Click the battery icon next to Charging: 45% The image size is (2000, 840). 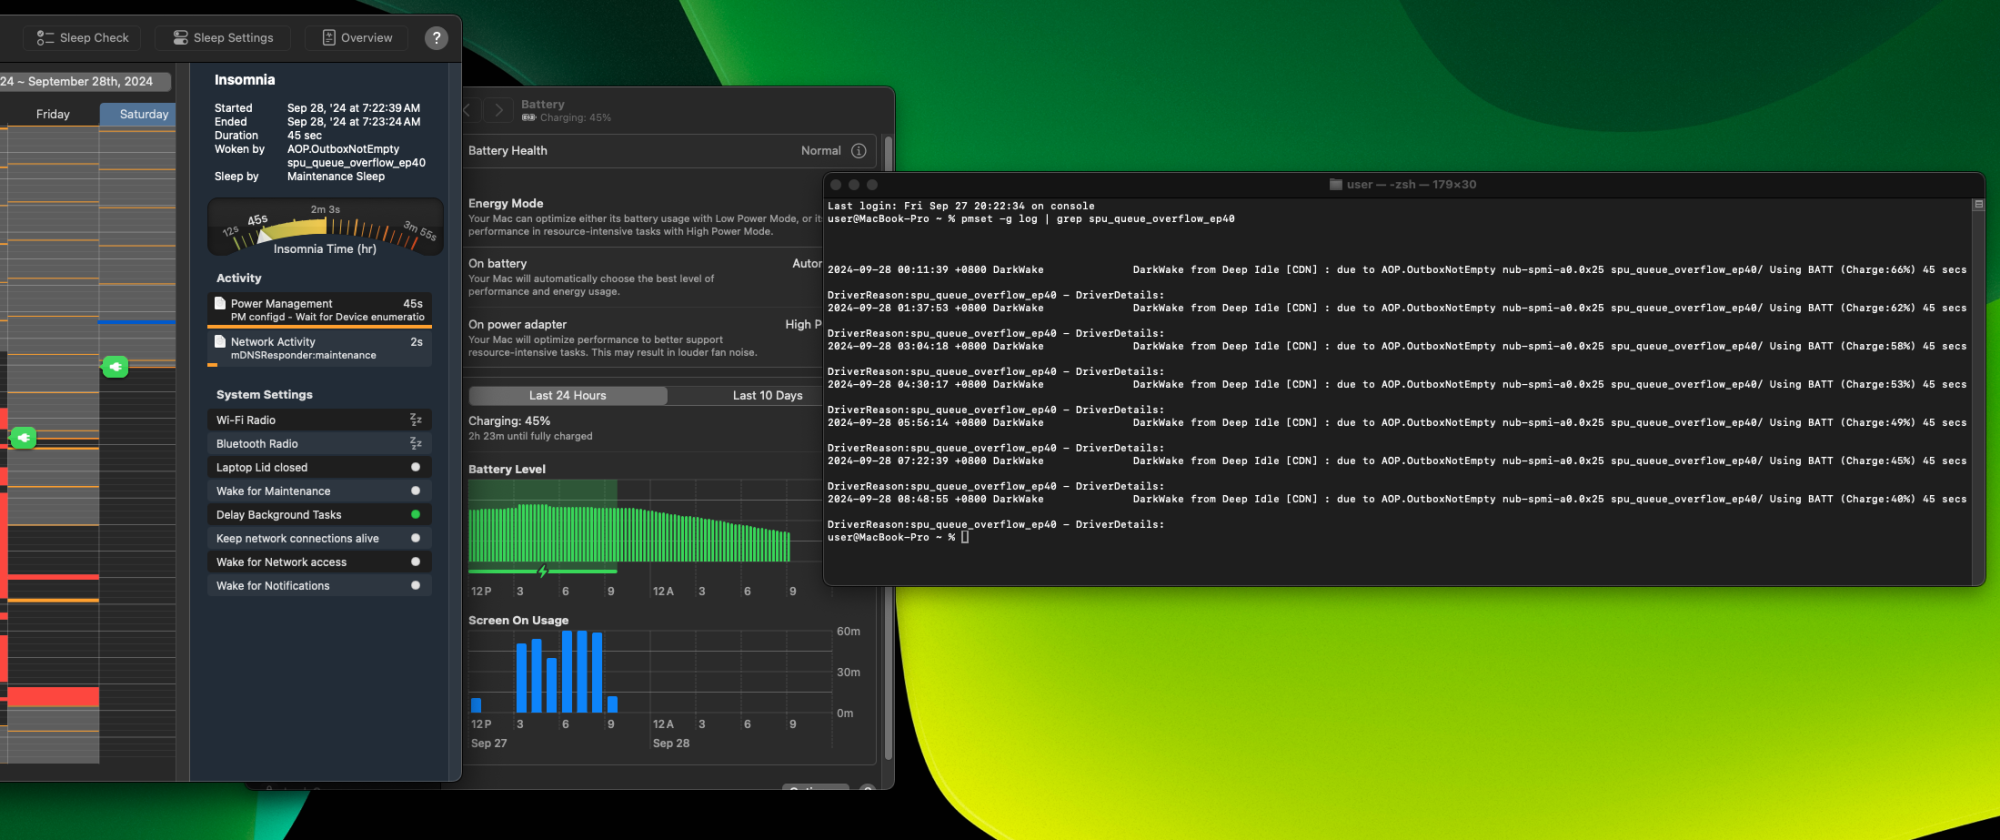click(x=529, y=118)
